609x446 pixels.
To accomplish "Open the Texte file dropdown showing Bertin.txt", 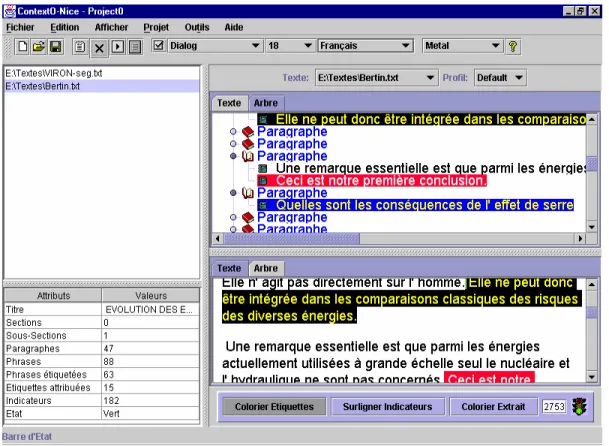I will [x=376, y=78].
